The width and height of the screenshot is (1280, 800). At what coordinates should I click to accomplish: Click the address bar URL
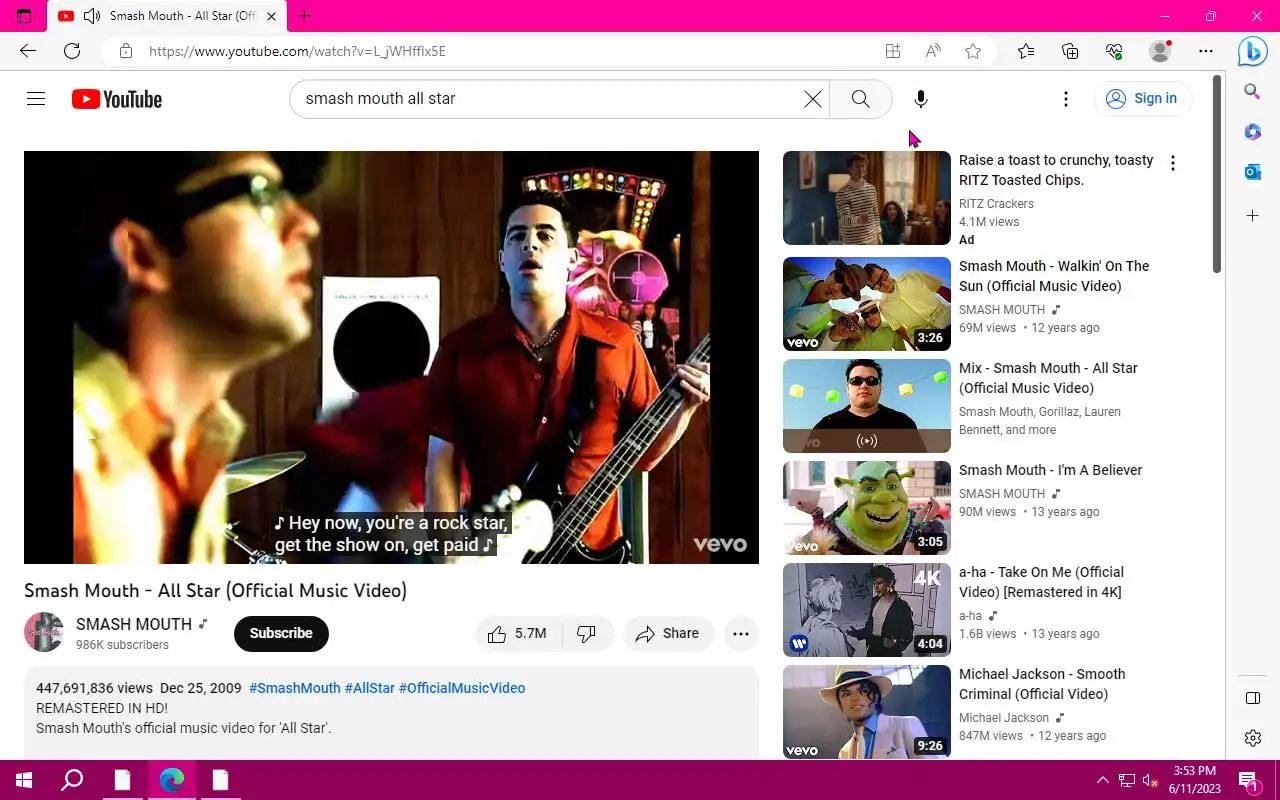tap(297, 51)
